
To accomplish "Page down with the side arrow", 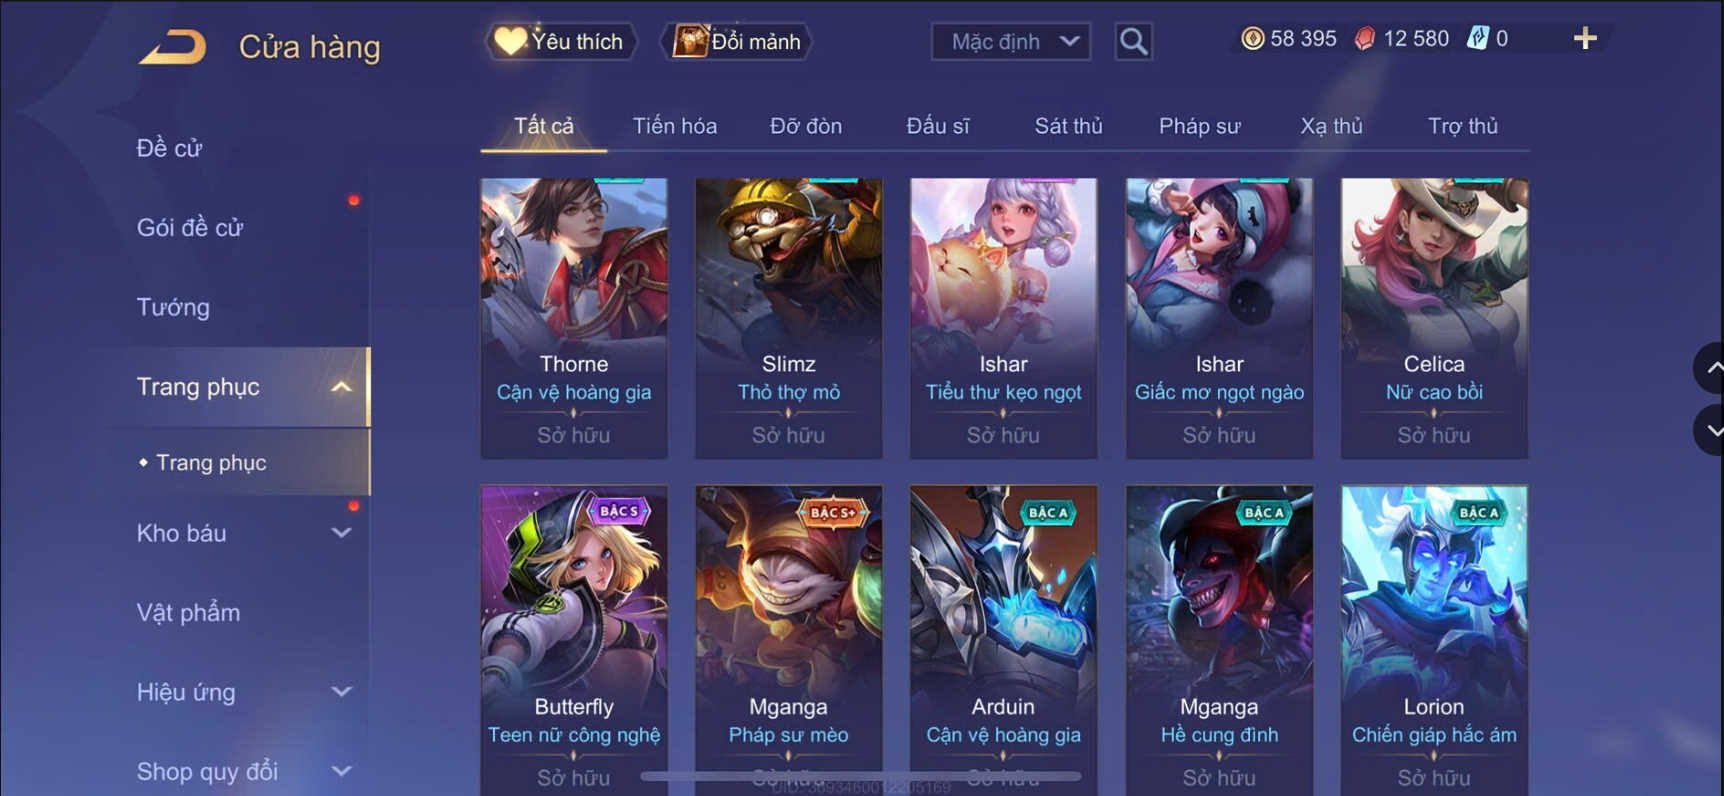I will click(1710, 431).
